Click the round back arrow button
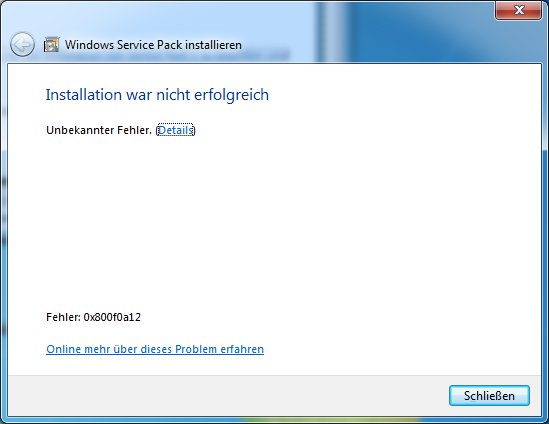The height and width of the screenshot is (424, 549). click(22, 44)
